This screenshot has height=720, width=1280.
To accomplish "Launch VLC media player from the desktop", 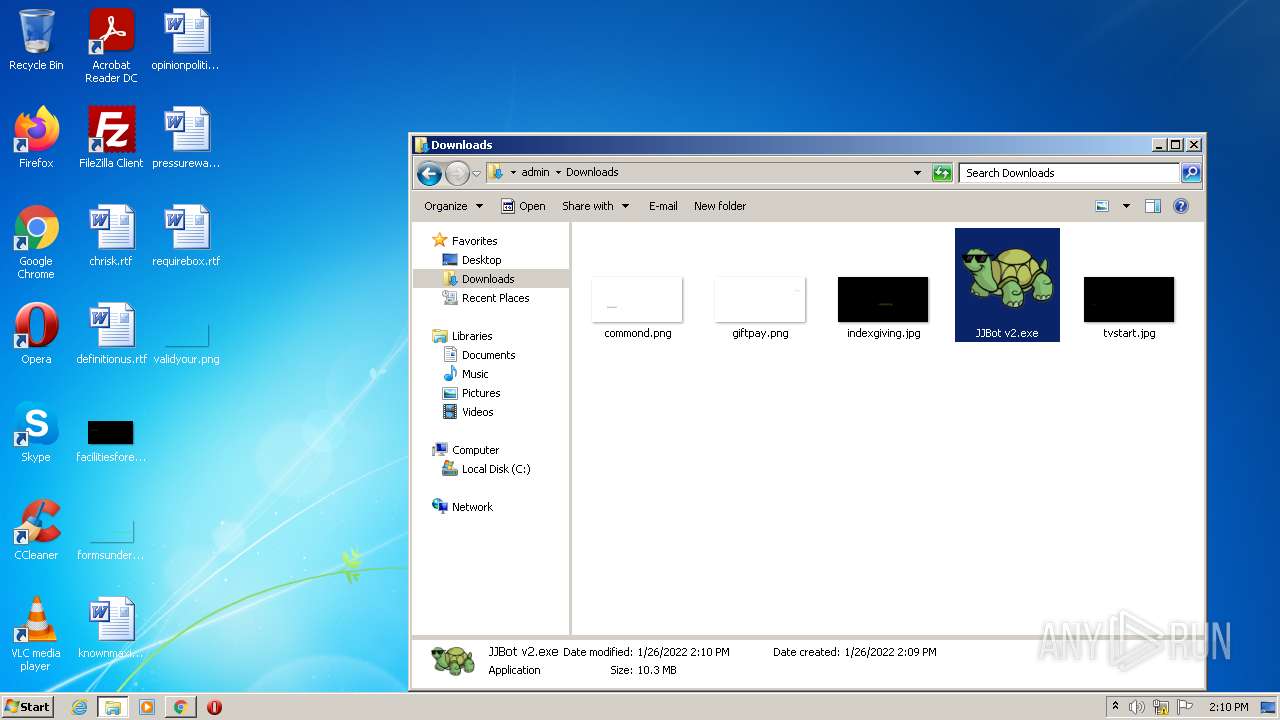I will click(x=36, y=634).
